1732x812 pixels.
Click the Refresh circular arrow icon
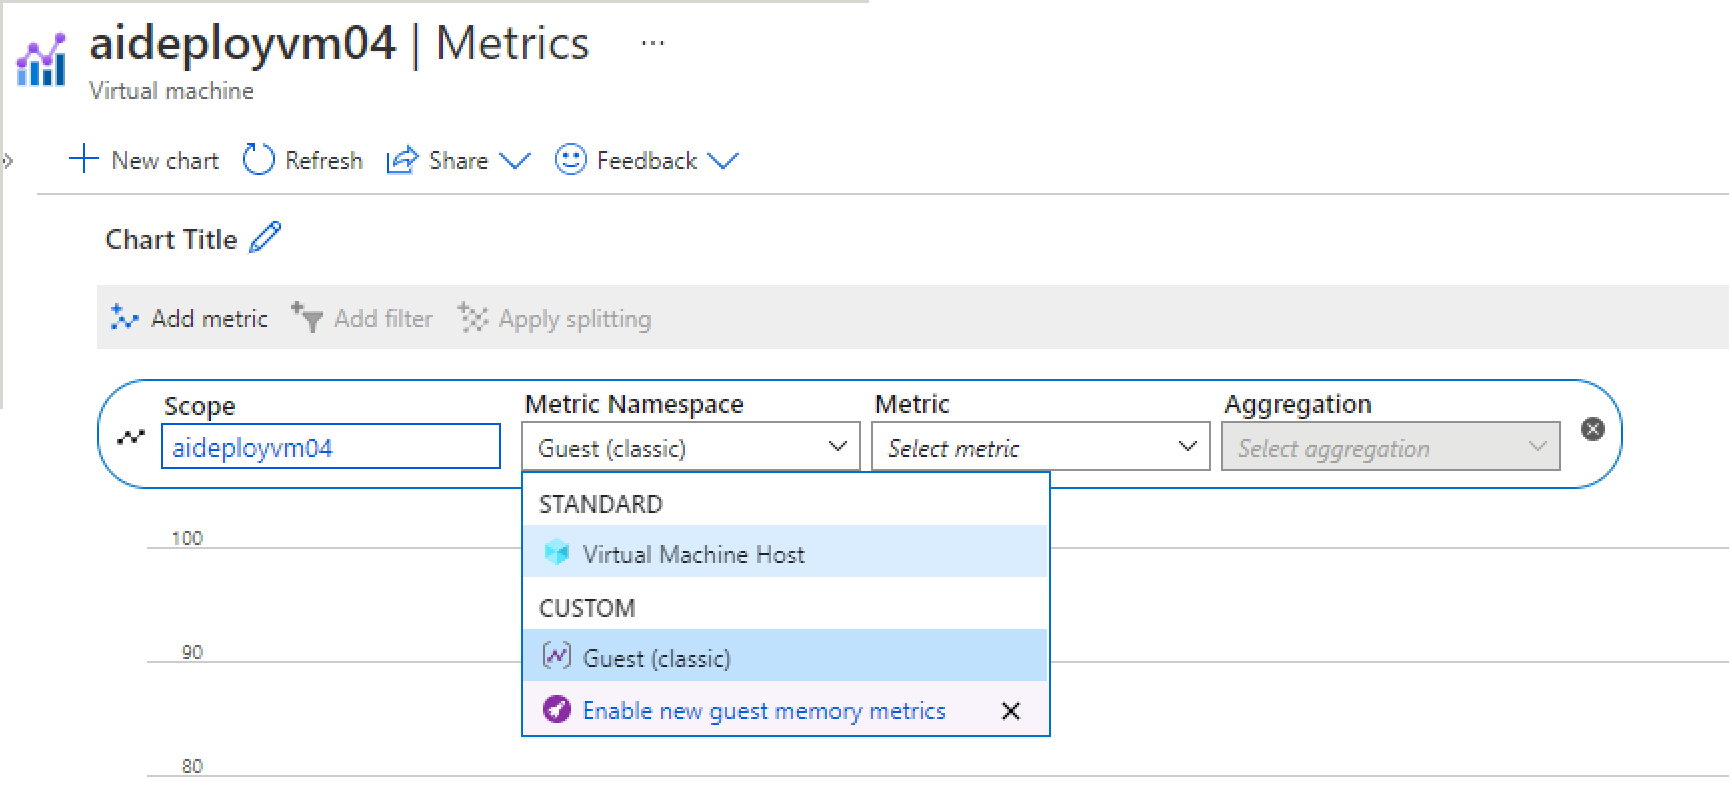pyautogui.click(x=258, y=160)
